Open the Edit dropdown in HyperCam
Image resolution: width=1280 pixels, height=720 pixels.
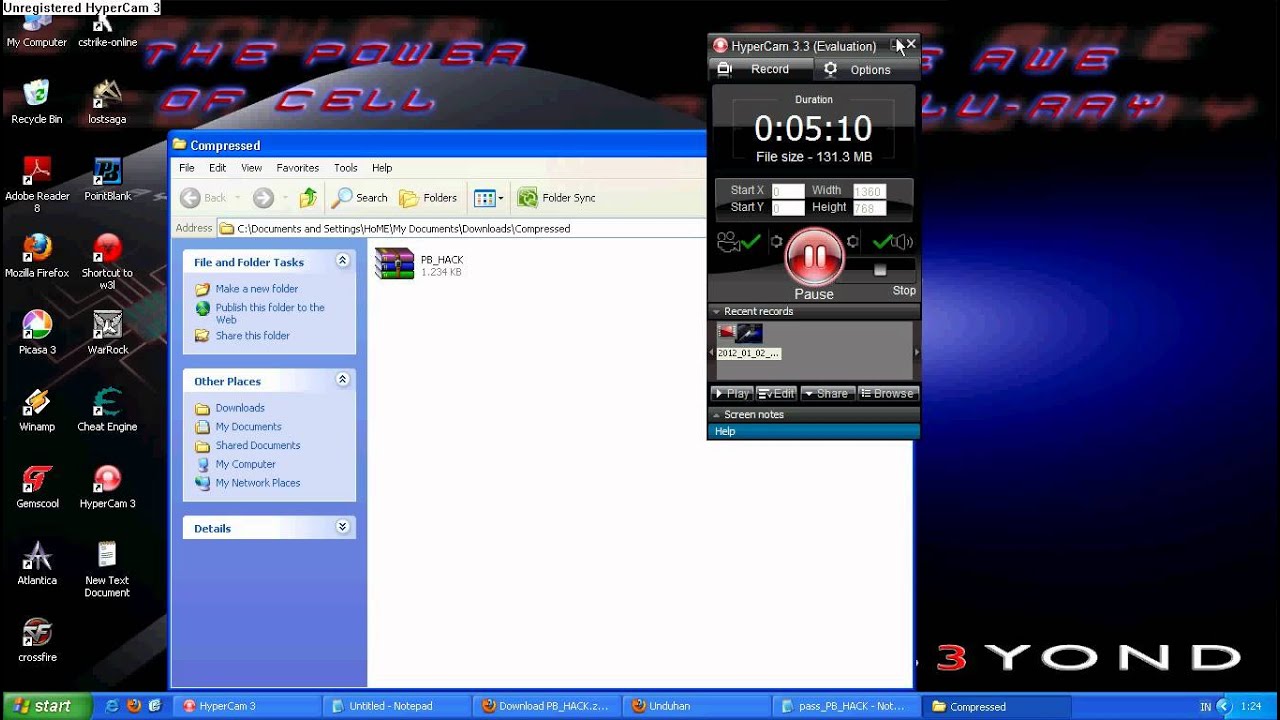[776, 393]
